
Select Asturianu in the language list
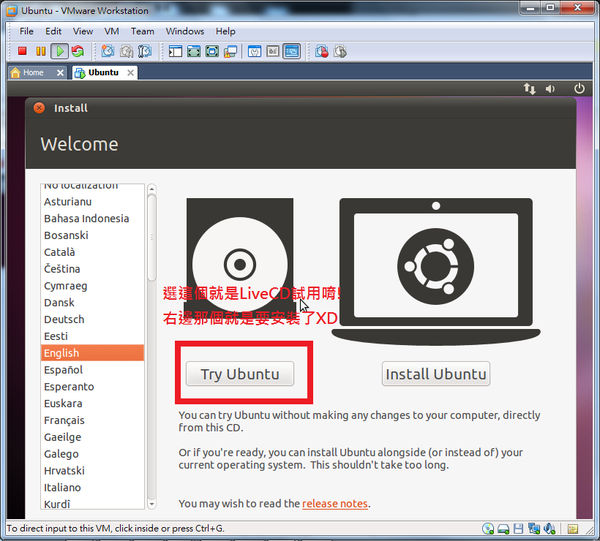pos(92,202)
